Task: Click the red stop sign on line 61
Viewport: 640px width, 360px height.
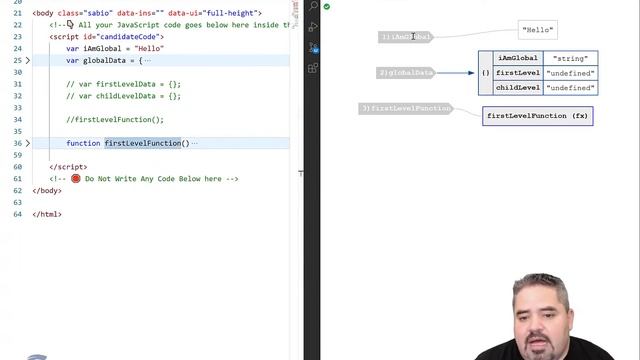Action: (76, 178)
